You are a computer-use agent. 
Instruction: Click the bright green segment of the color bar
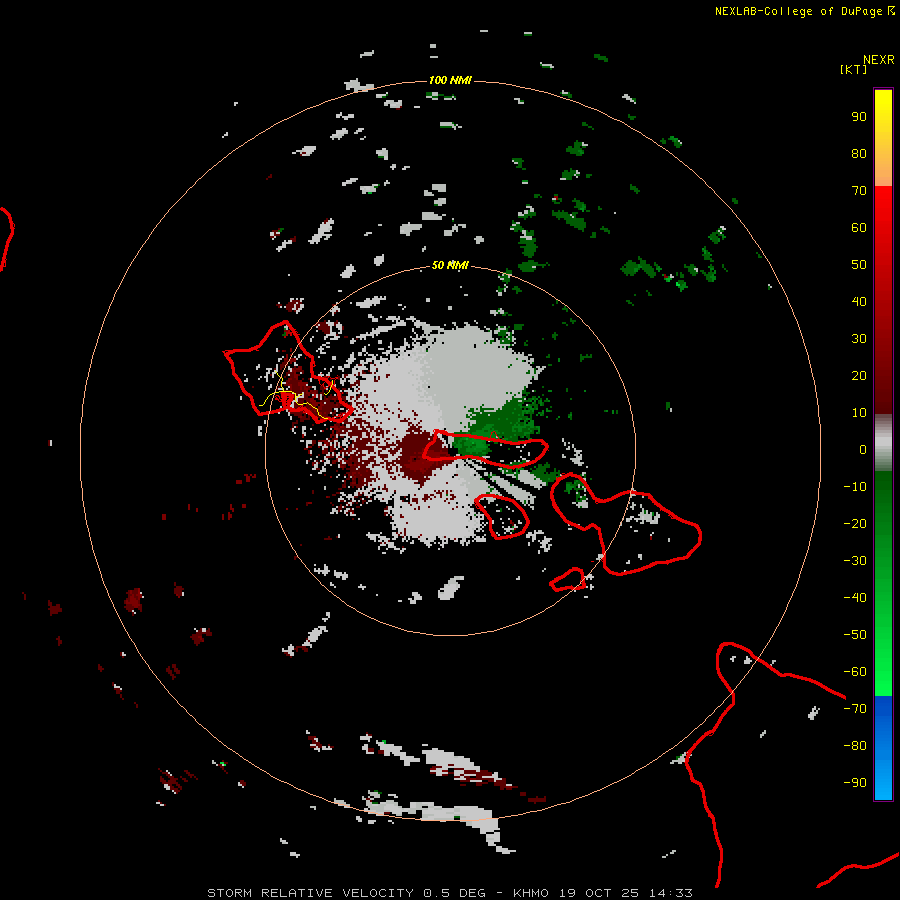coord(883,584)
